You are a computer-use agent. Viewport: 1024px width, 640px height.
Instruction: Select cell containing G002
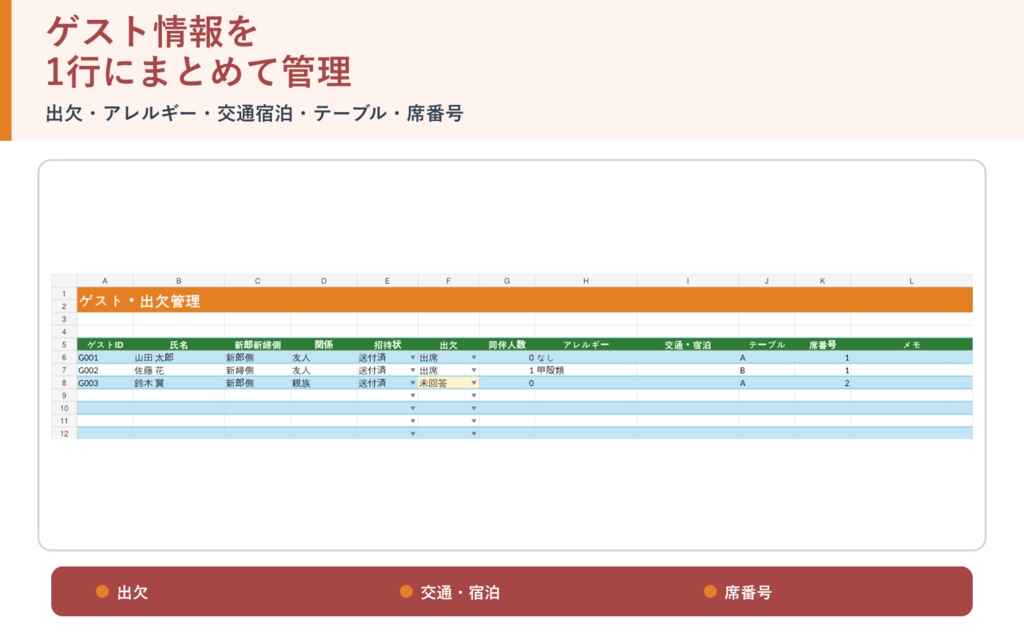pyautogui.click(x=104, y=370)
